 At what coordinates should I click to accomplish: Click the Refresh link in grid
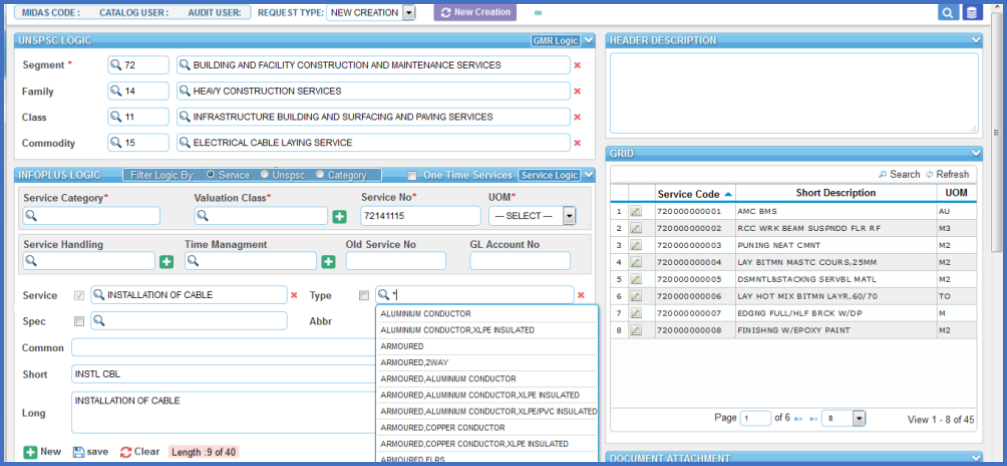946,174
